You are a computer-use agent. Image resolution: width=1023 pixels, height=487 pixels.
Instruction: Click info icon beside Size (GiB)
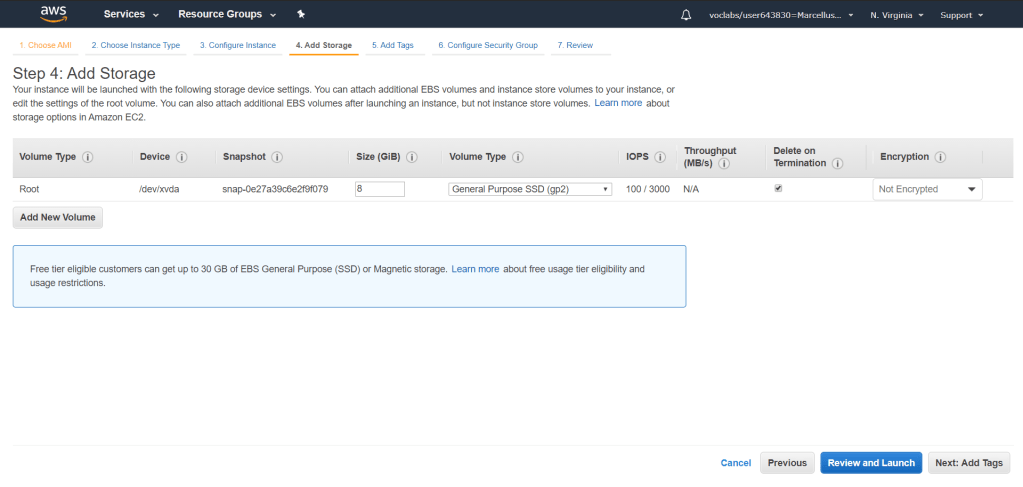click(412, 157)
